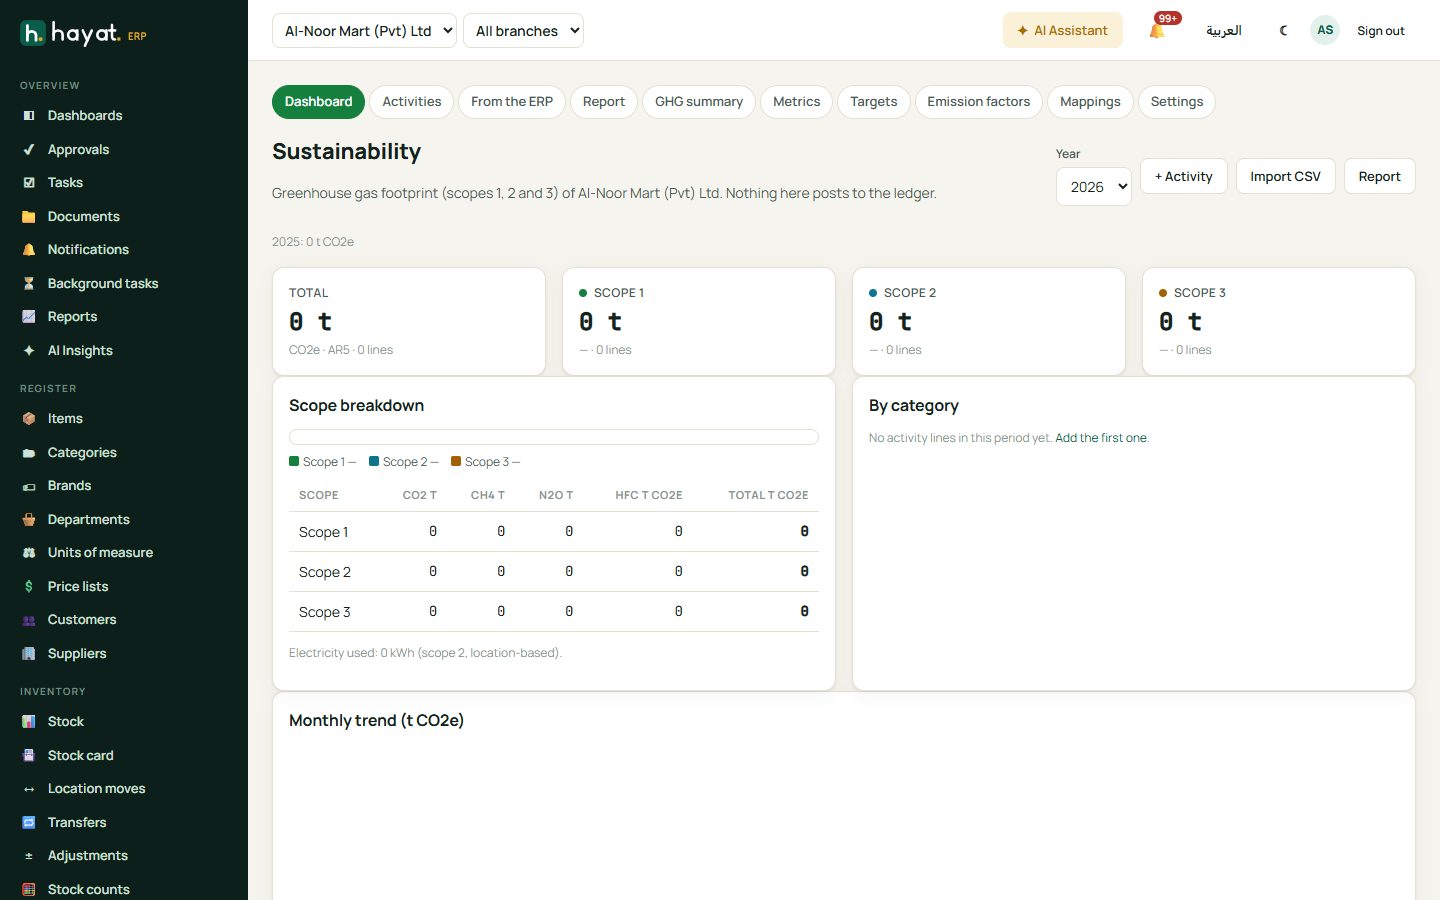Viewport: 1440px width, 900px height.
Task: Click the Transfers icon in sidebar
Action: [29, 823]
